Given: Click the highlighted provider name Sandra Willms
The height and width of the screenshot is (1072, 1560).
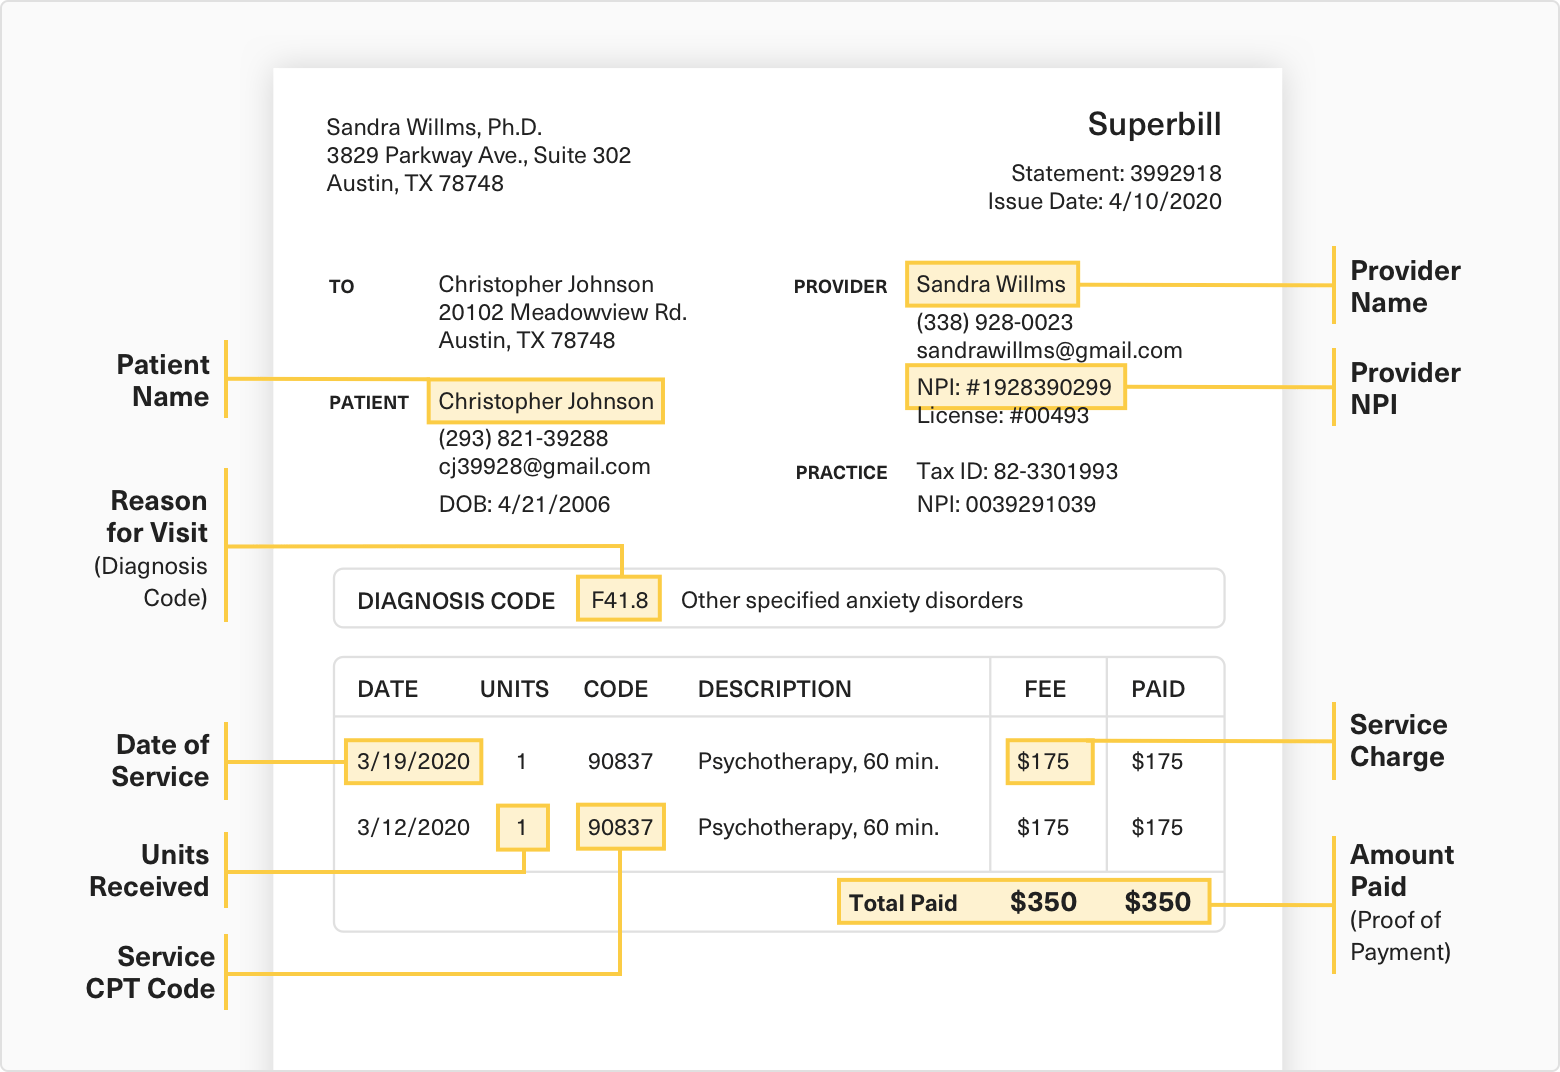Looking at the screenshot, I should point(991,285).
